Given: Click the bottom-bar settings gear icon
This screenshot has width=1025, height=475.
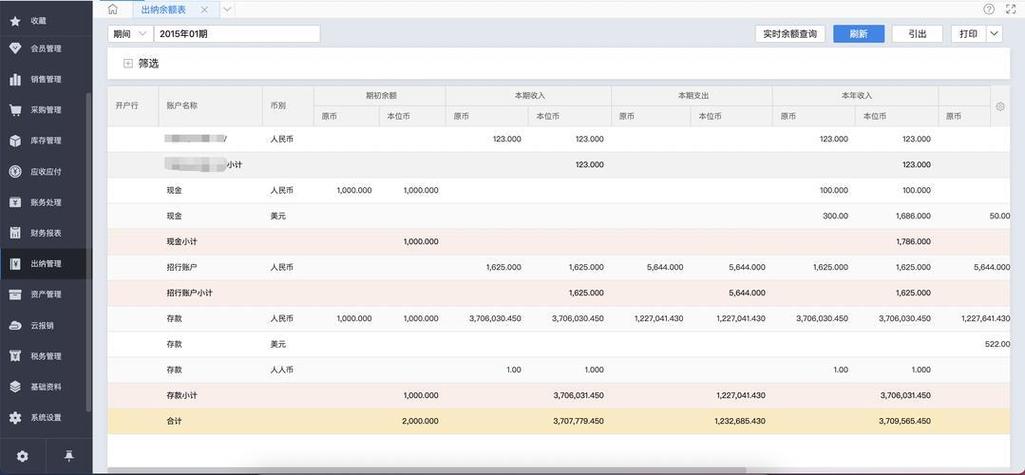Looking at the screenshot, I should tap(22, 456).
